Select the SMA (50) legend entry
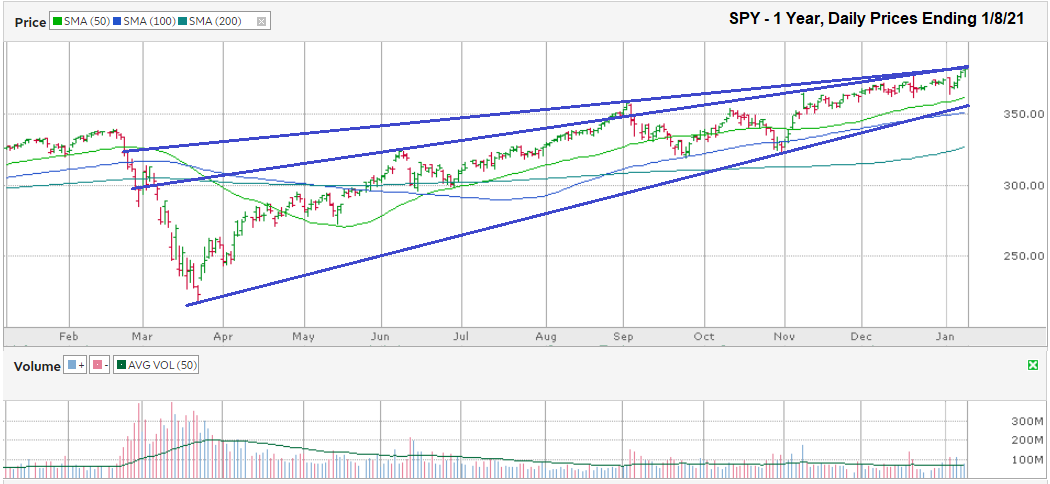 (84, 21)
